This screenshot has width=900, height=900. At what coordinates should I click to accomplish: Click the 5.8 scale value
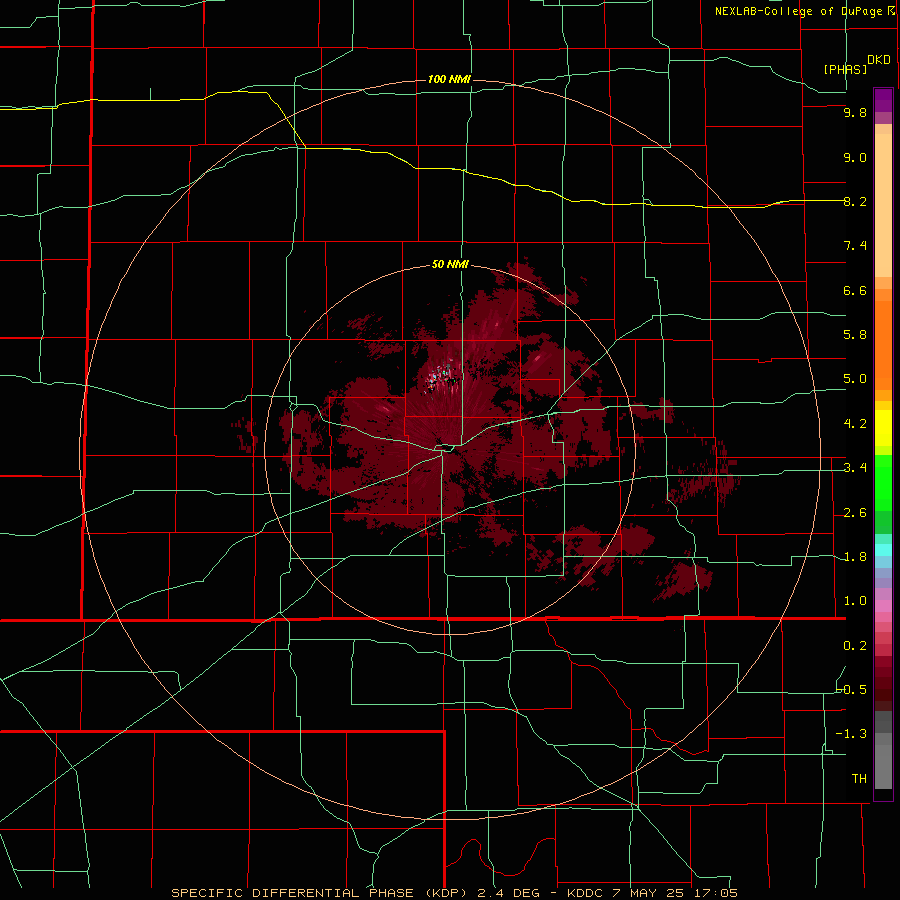(855, 335)
